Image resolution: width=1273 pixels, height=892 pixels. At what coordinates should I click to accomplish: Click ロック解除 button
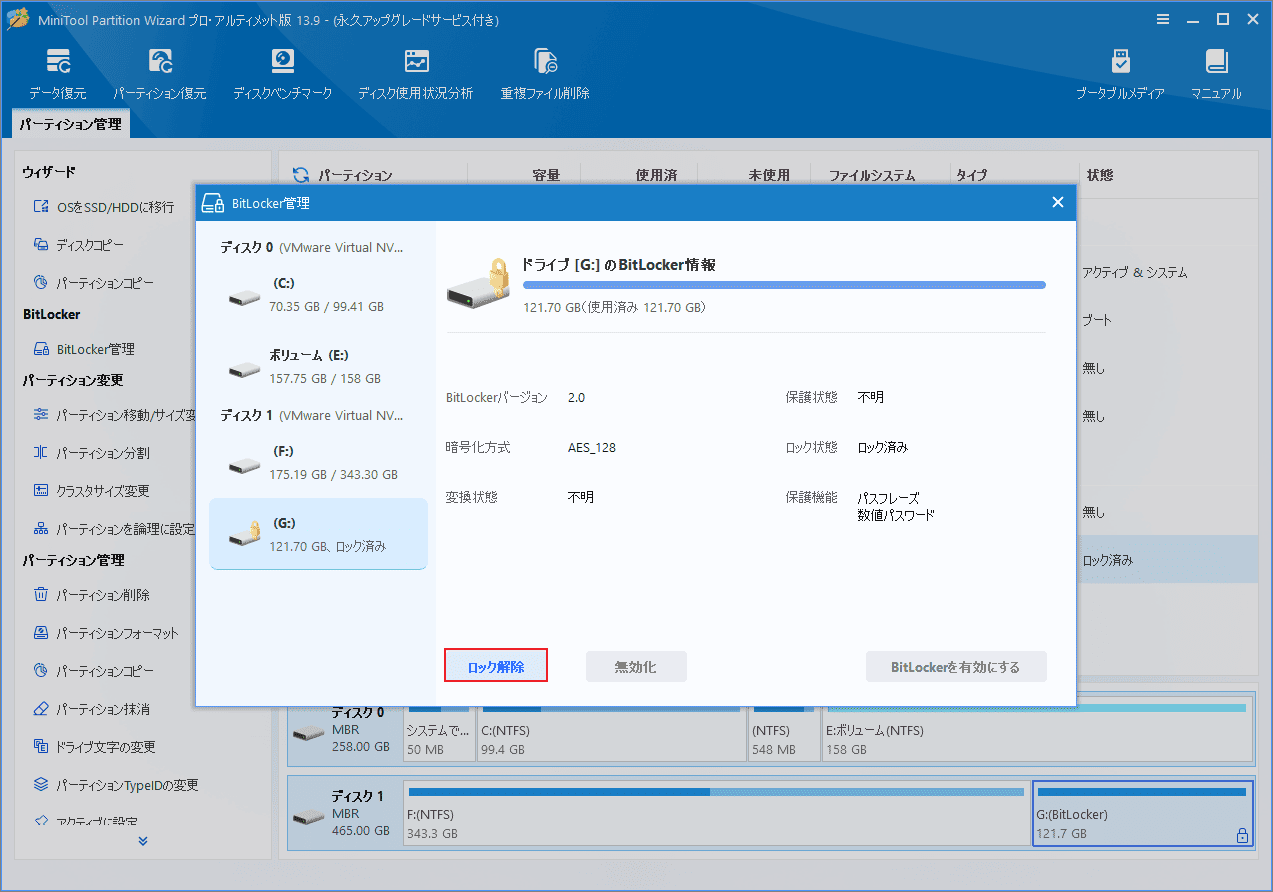coord(496,667)
